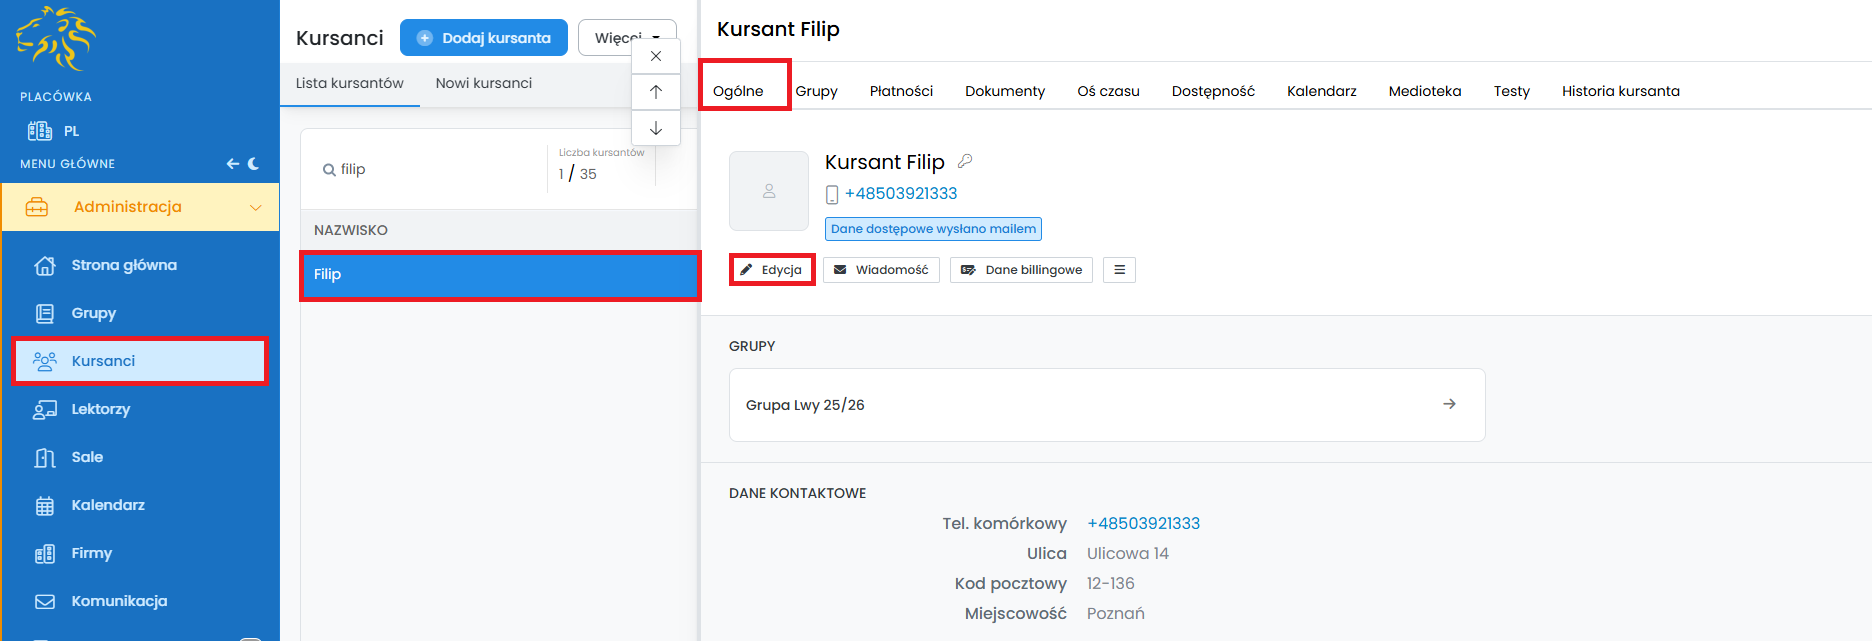This screenshot has height=641, width=1872.
Task: Click the student avatar placeholder
Action: 768,191
